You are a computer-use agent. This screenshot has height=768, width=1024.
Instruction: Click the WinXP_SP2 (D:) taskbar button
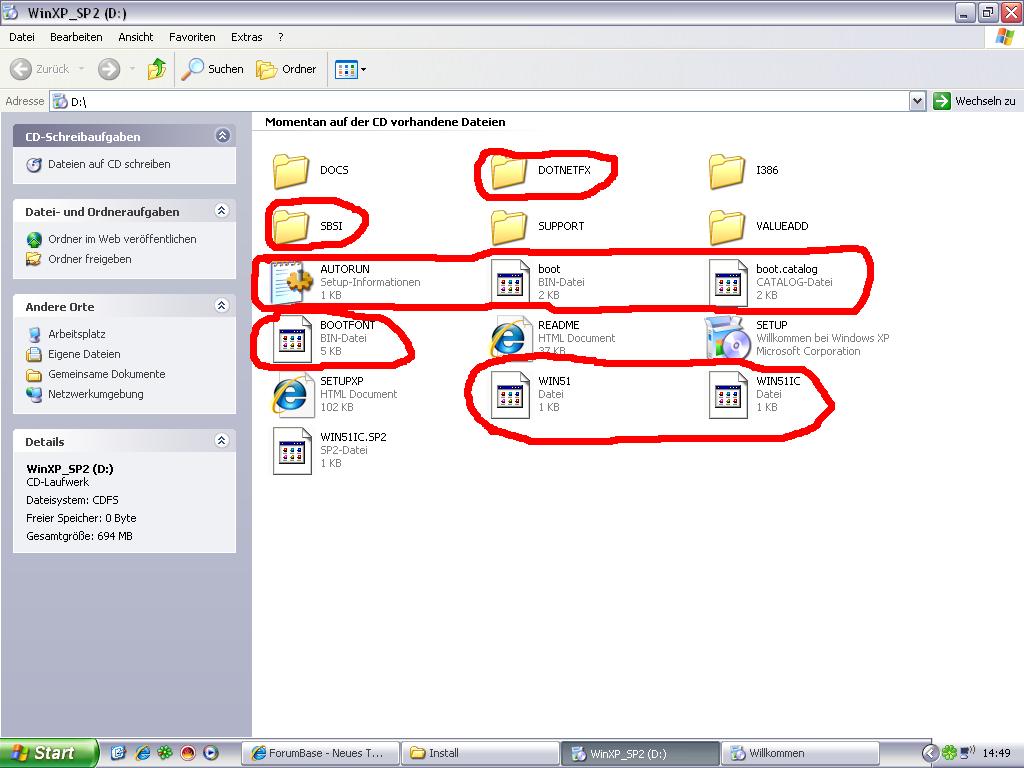point(639,753)
